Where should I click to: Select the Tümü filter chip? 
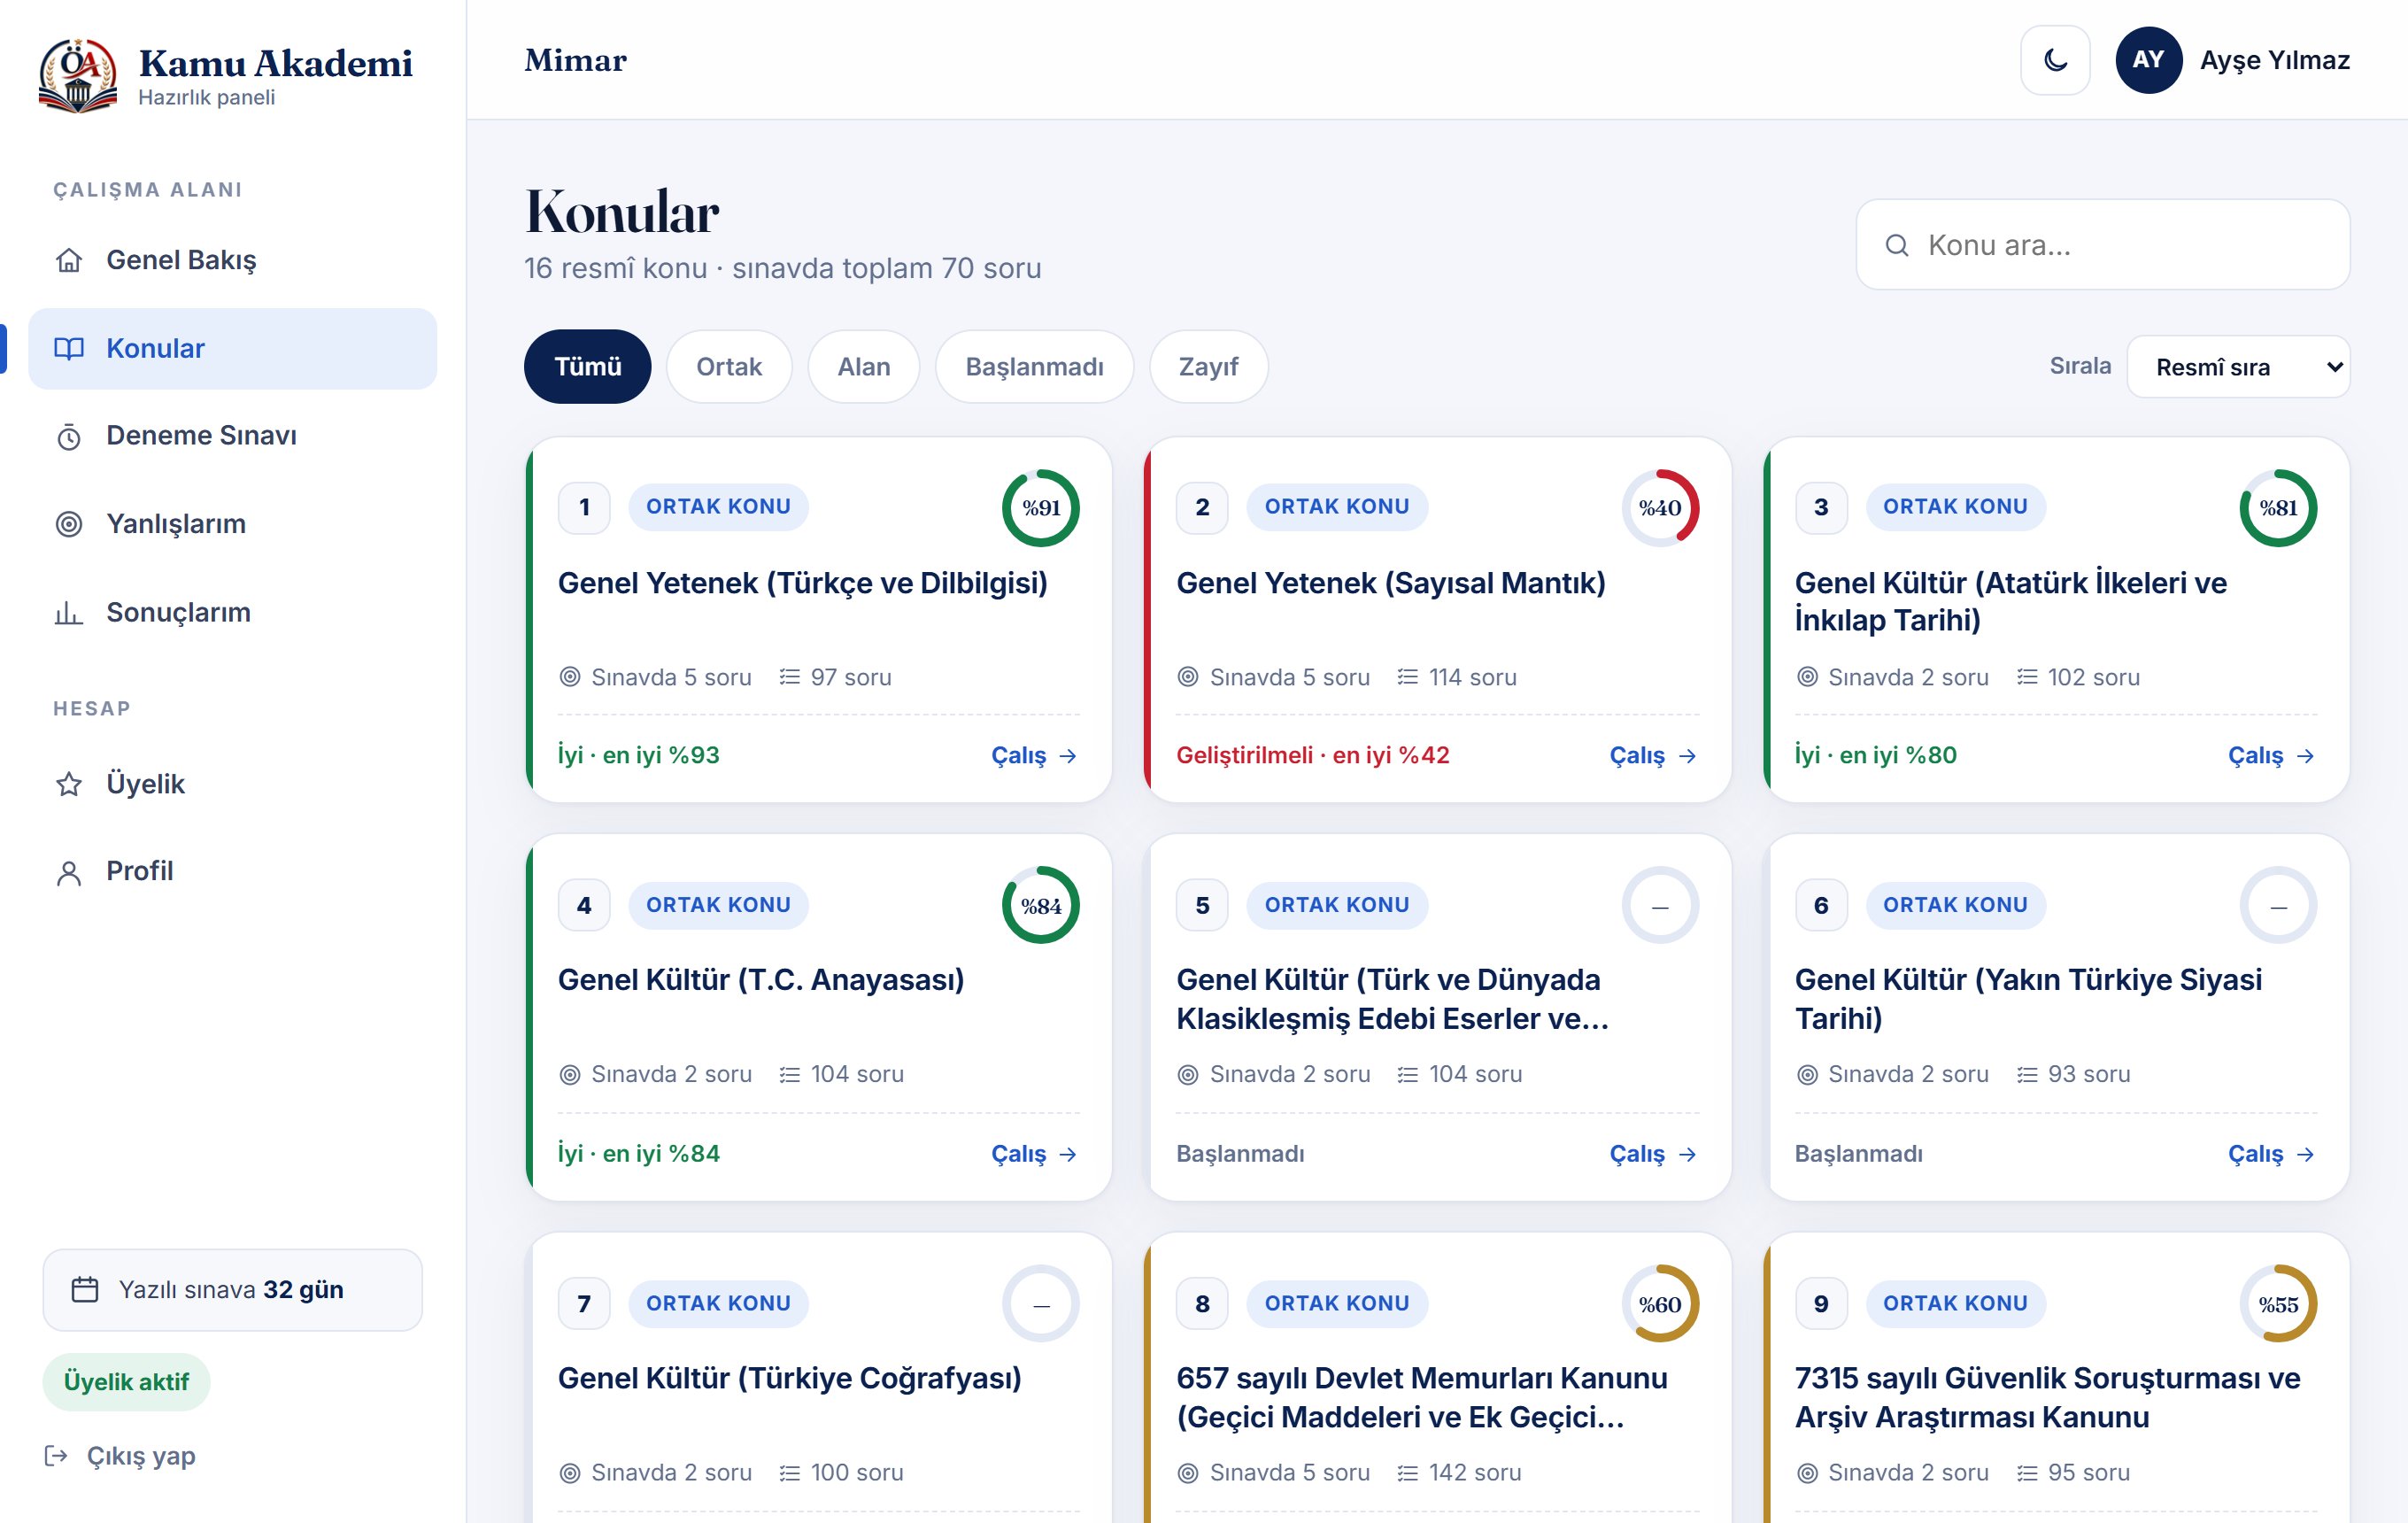[x=587, y=367]
